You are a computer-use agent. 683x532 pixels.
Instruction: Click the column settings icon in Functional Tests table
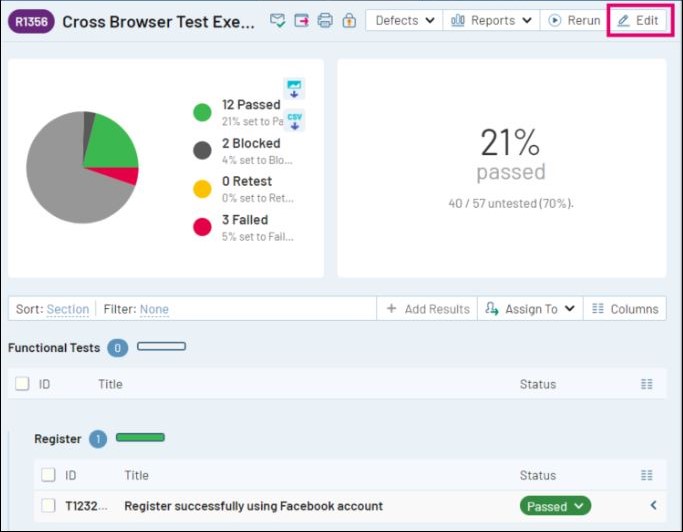(646, 384)
